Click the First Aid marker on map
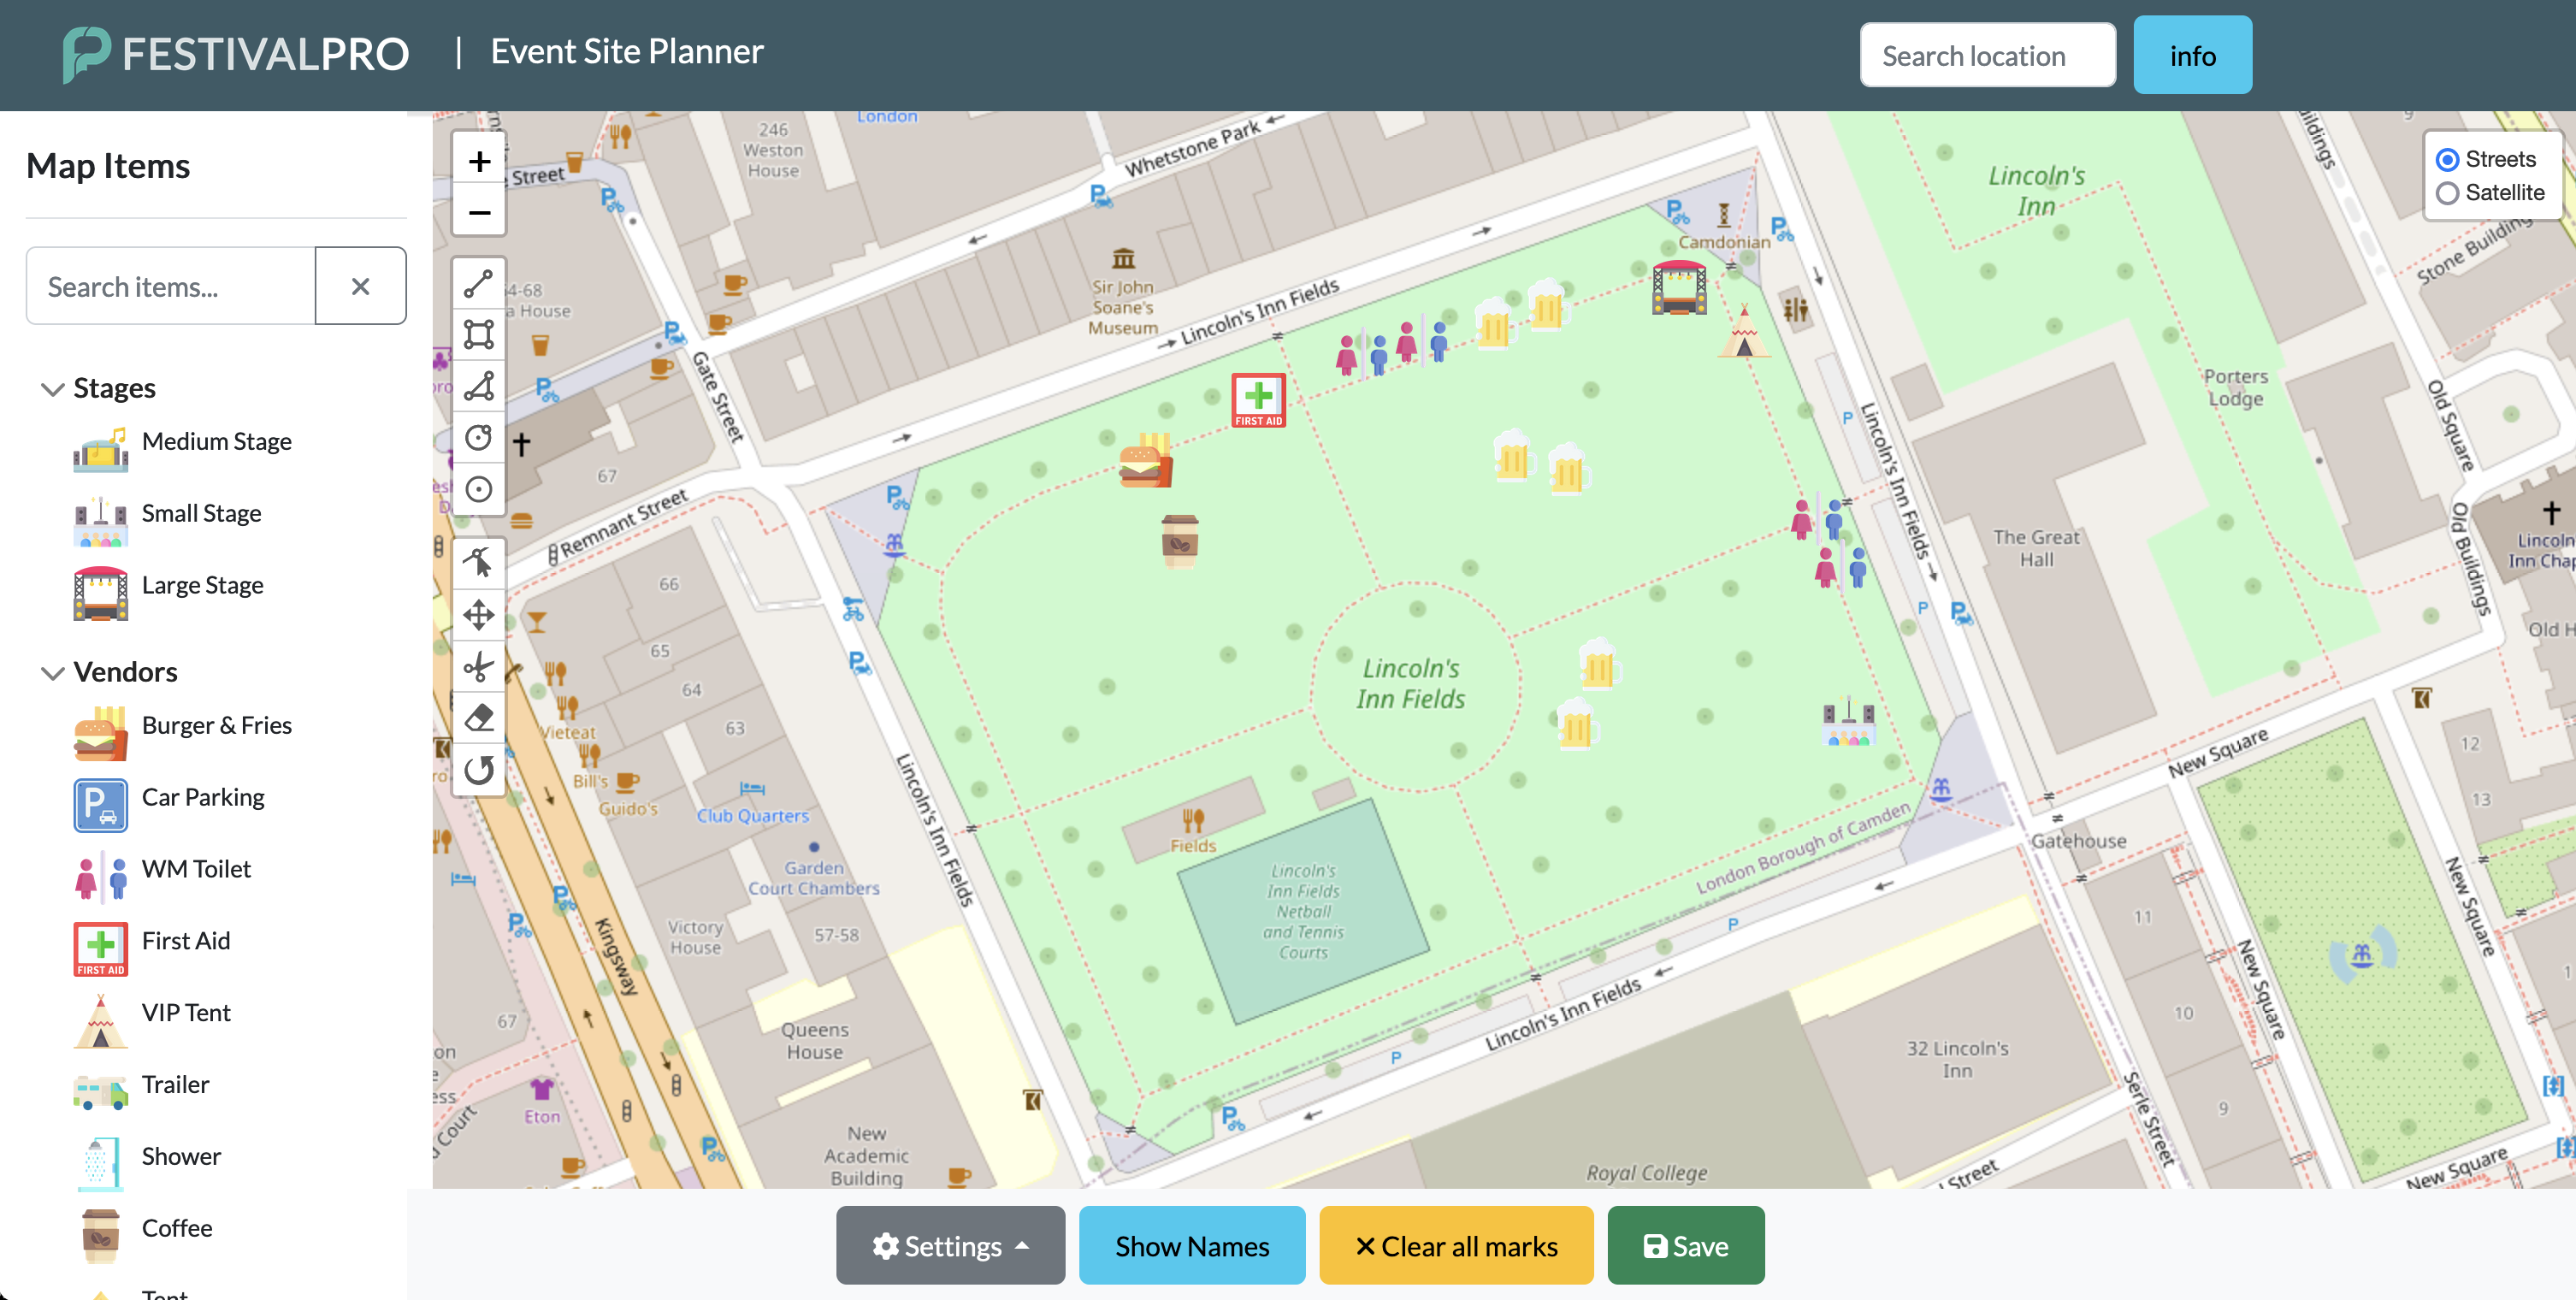Screen dimensions: 2576x1300 1257,399
